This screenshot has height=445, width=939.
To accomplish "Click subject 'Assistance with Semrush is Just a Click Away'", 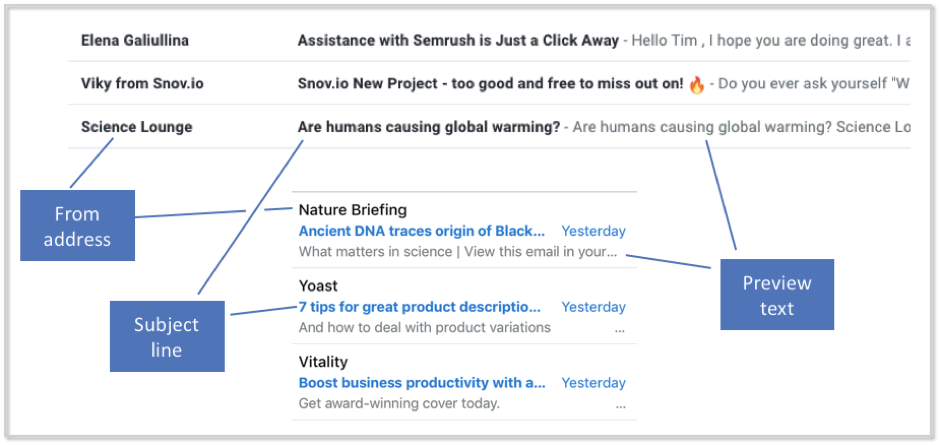I will click(x=458, y=40).
